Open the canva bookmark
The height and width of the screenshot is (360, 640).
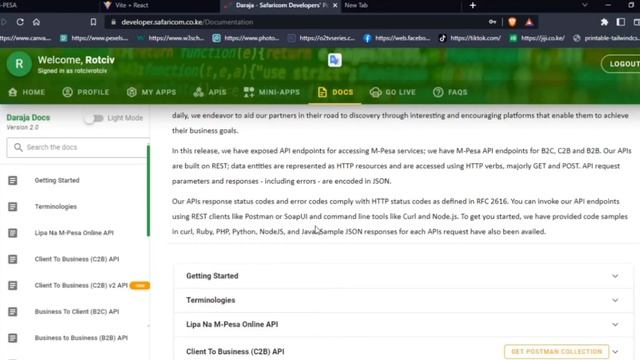(x=25, y=38)
